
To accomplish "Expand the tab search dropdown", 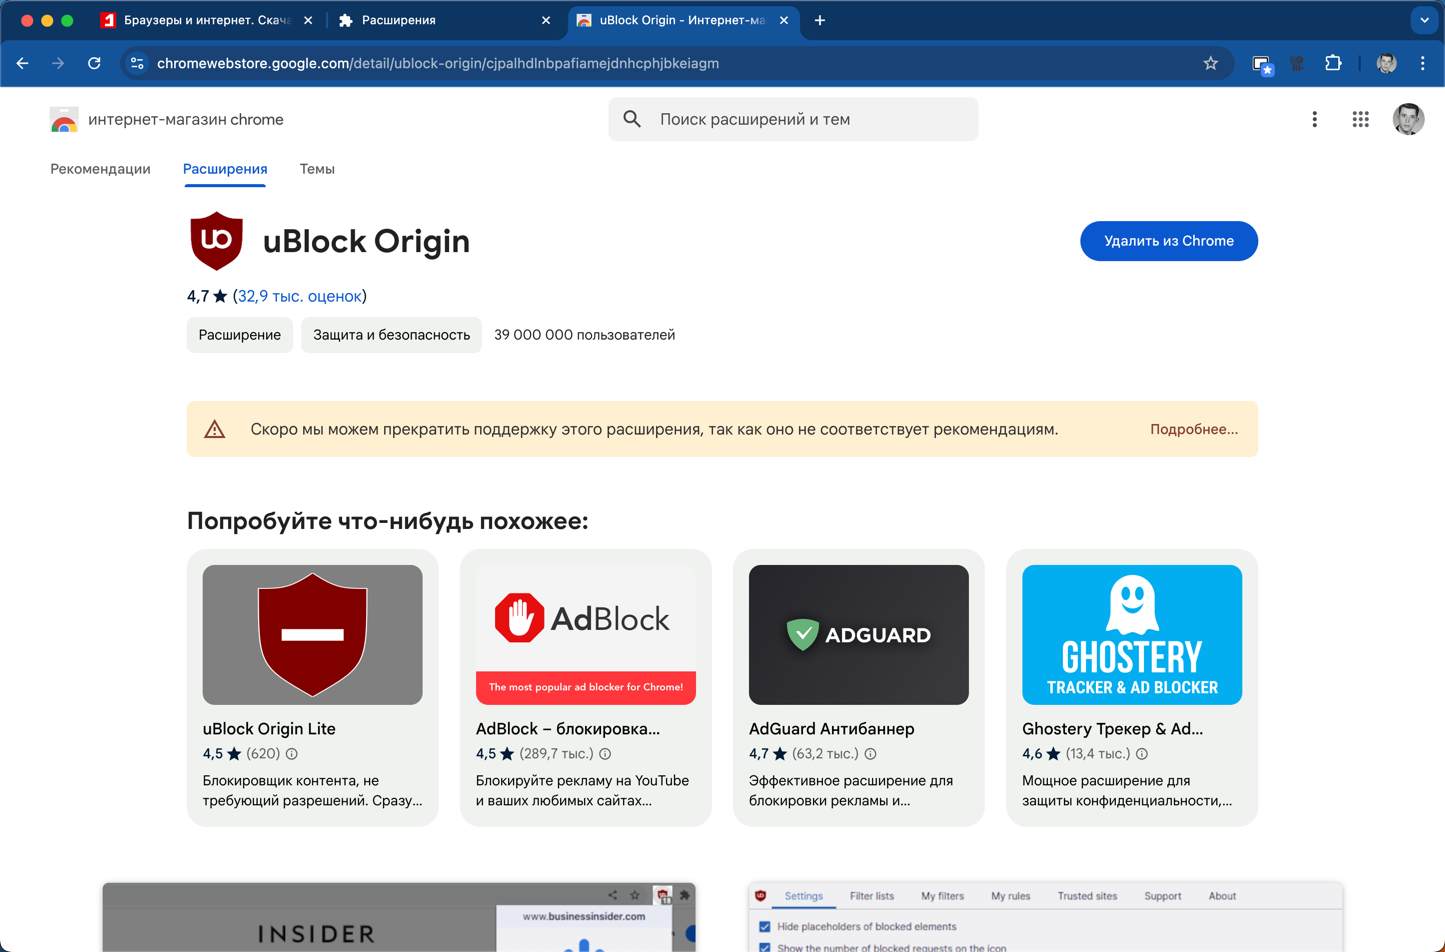I will (1425, 20).
